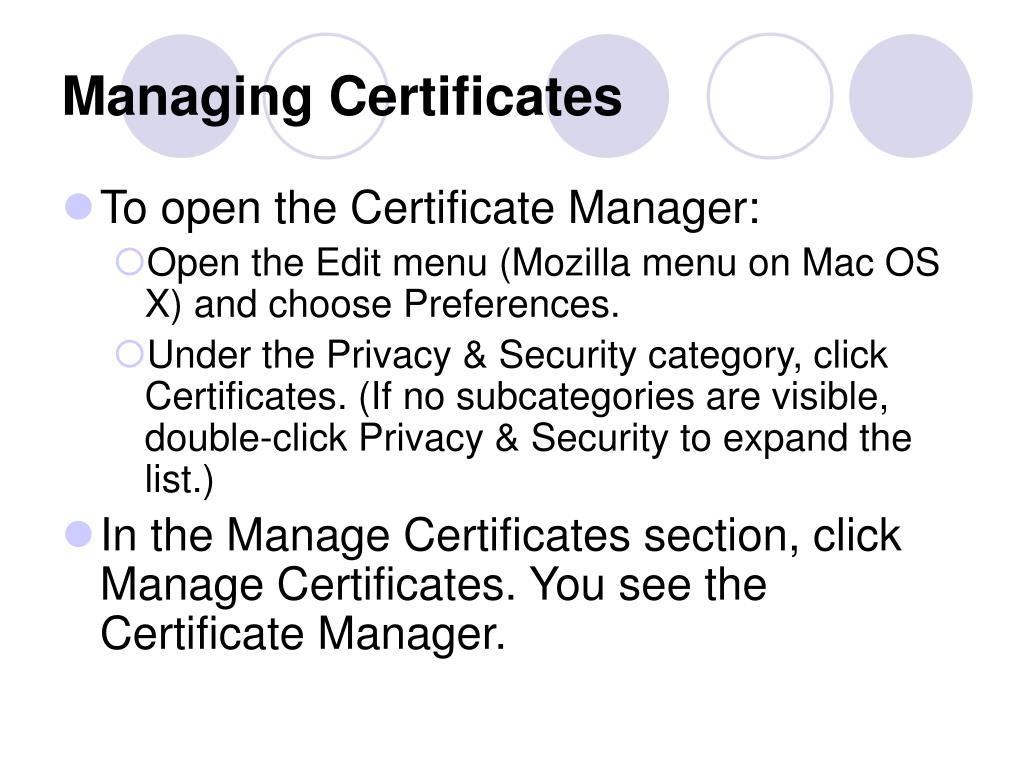Select the filled circle behind the title's ending "tes"
The image size is (1024, 768).
click(607, 96)
